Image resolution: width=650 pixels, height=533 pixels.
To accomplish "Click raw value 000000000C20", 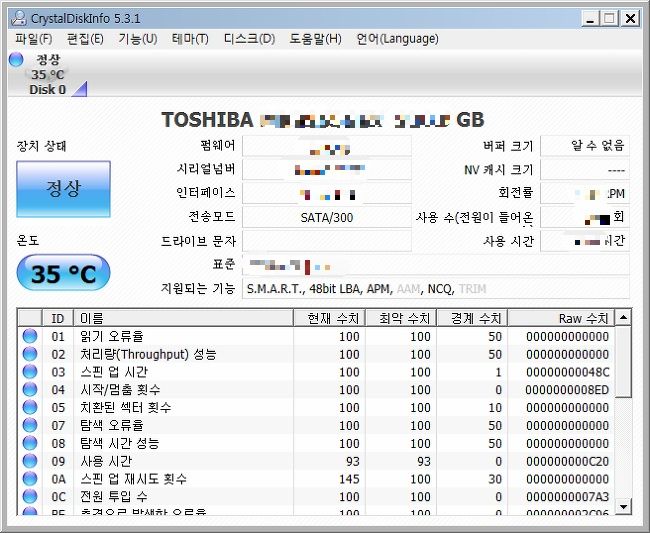I will coord(568,461).
